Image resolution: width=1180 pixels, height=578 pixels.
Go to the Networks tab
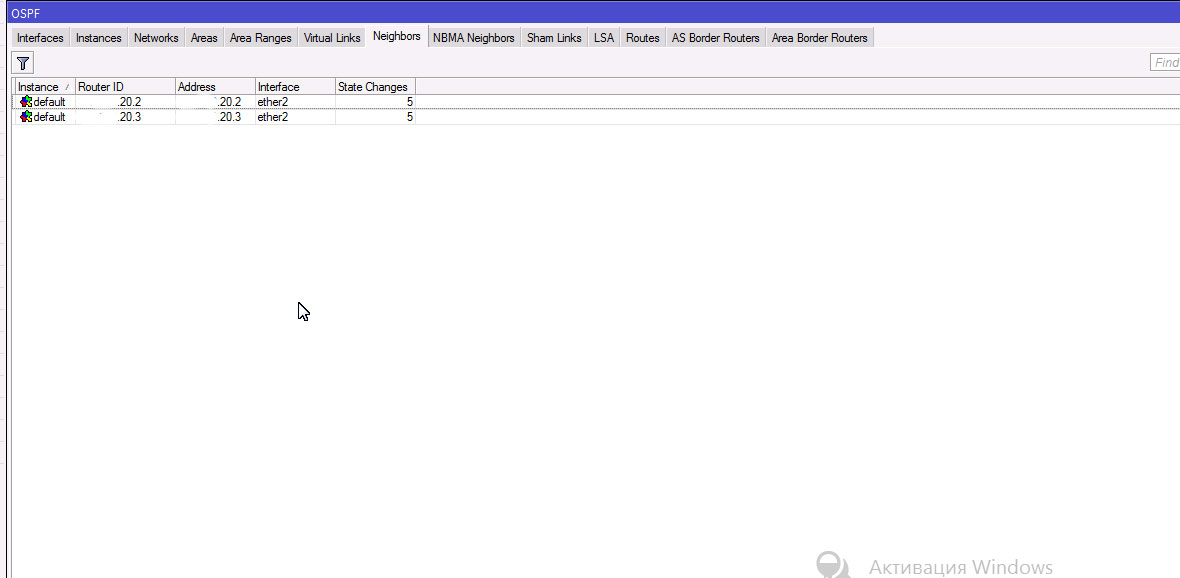click(x=156, y=38)
